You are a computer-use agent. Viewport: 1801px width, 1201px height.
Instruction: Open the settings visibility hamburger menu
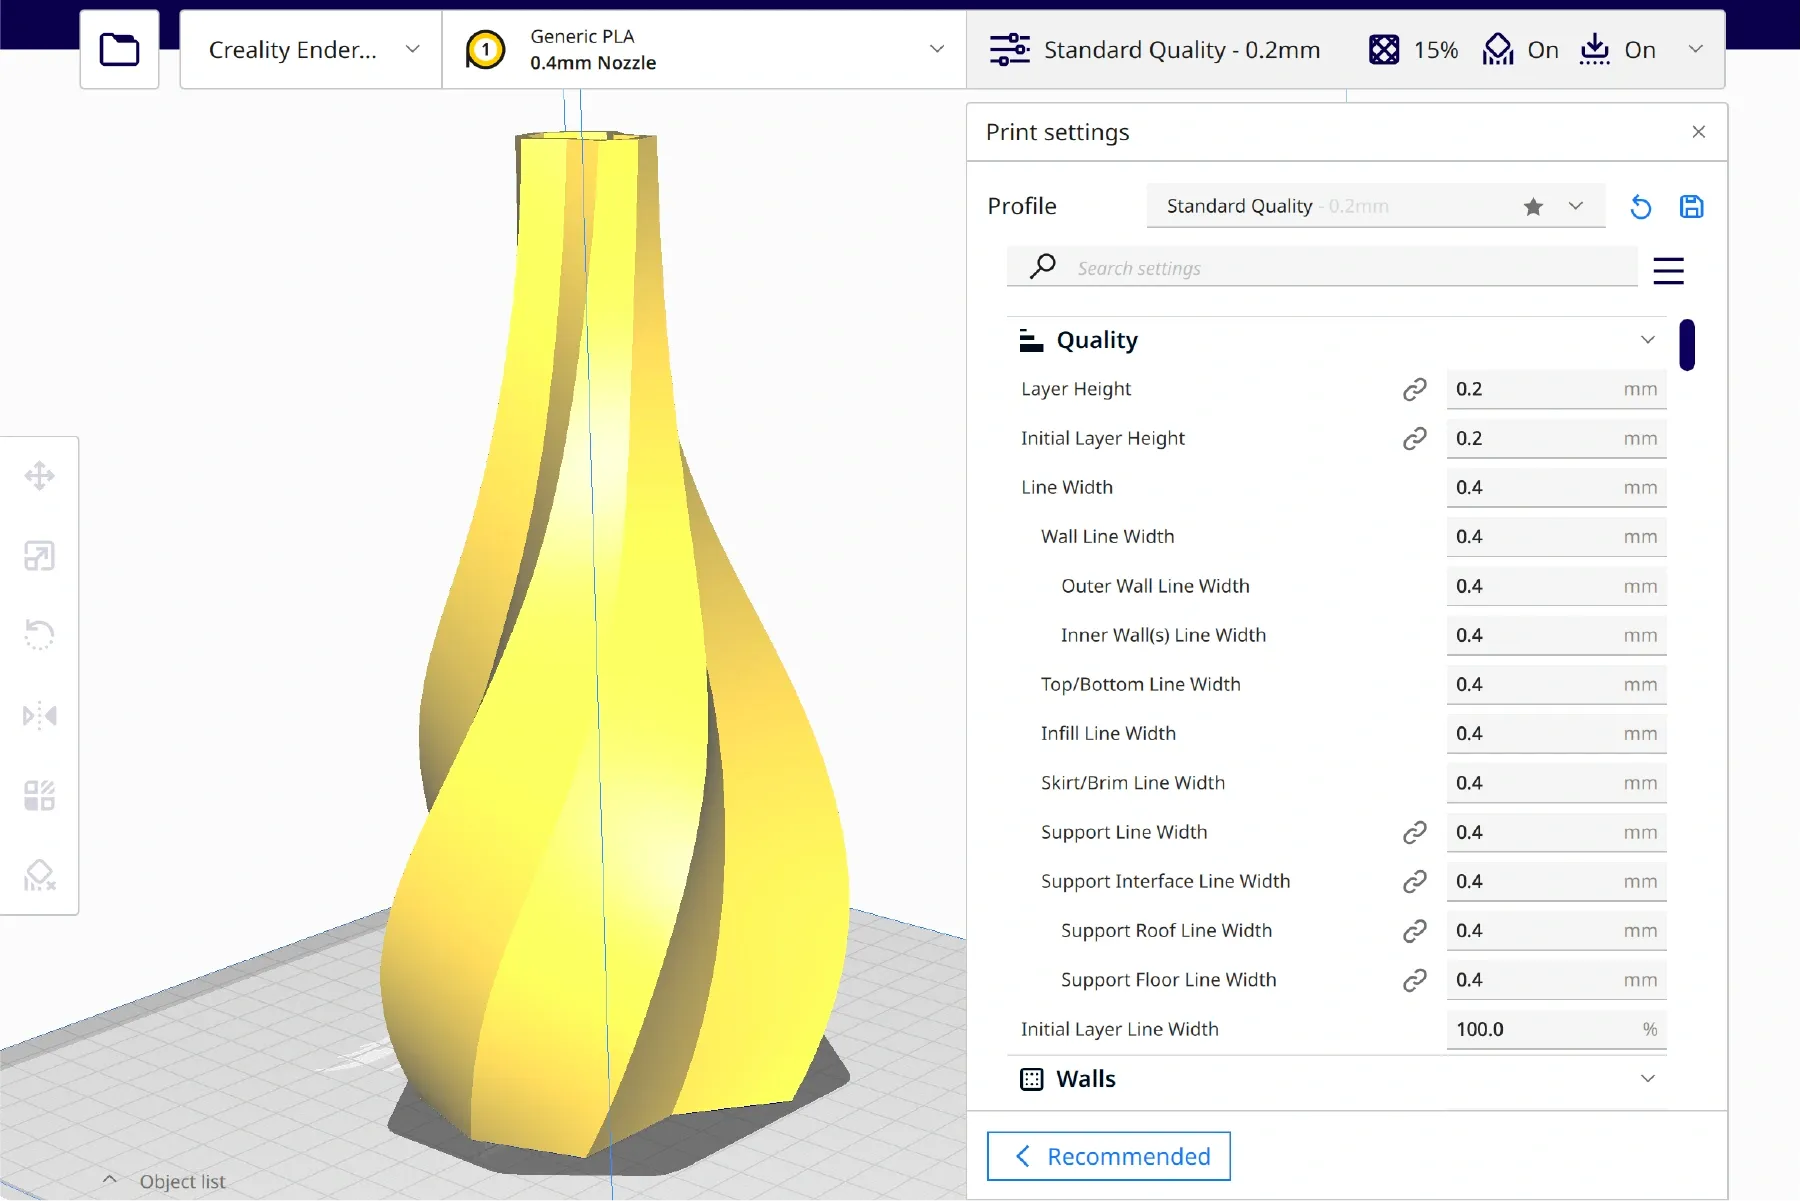tap(1668, 270)
